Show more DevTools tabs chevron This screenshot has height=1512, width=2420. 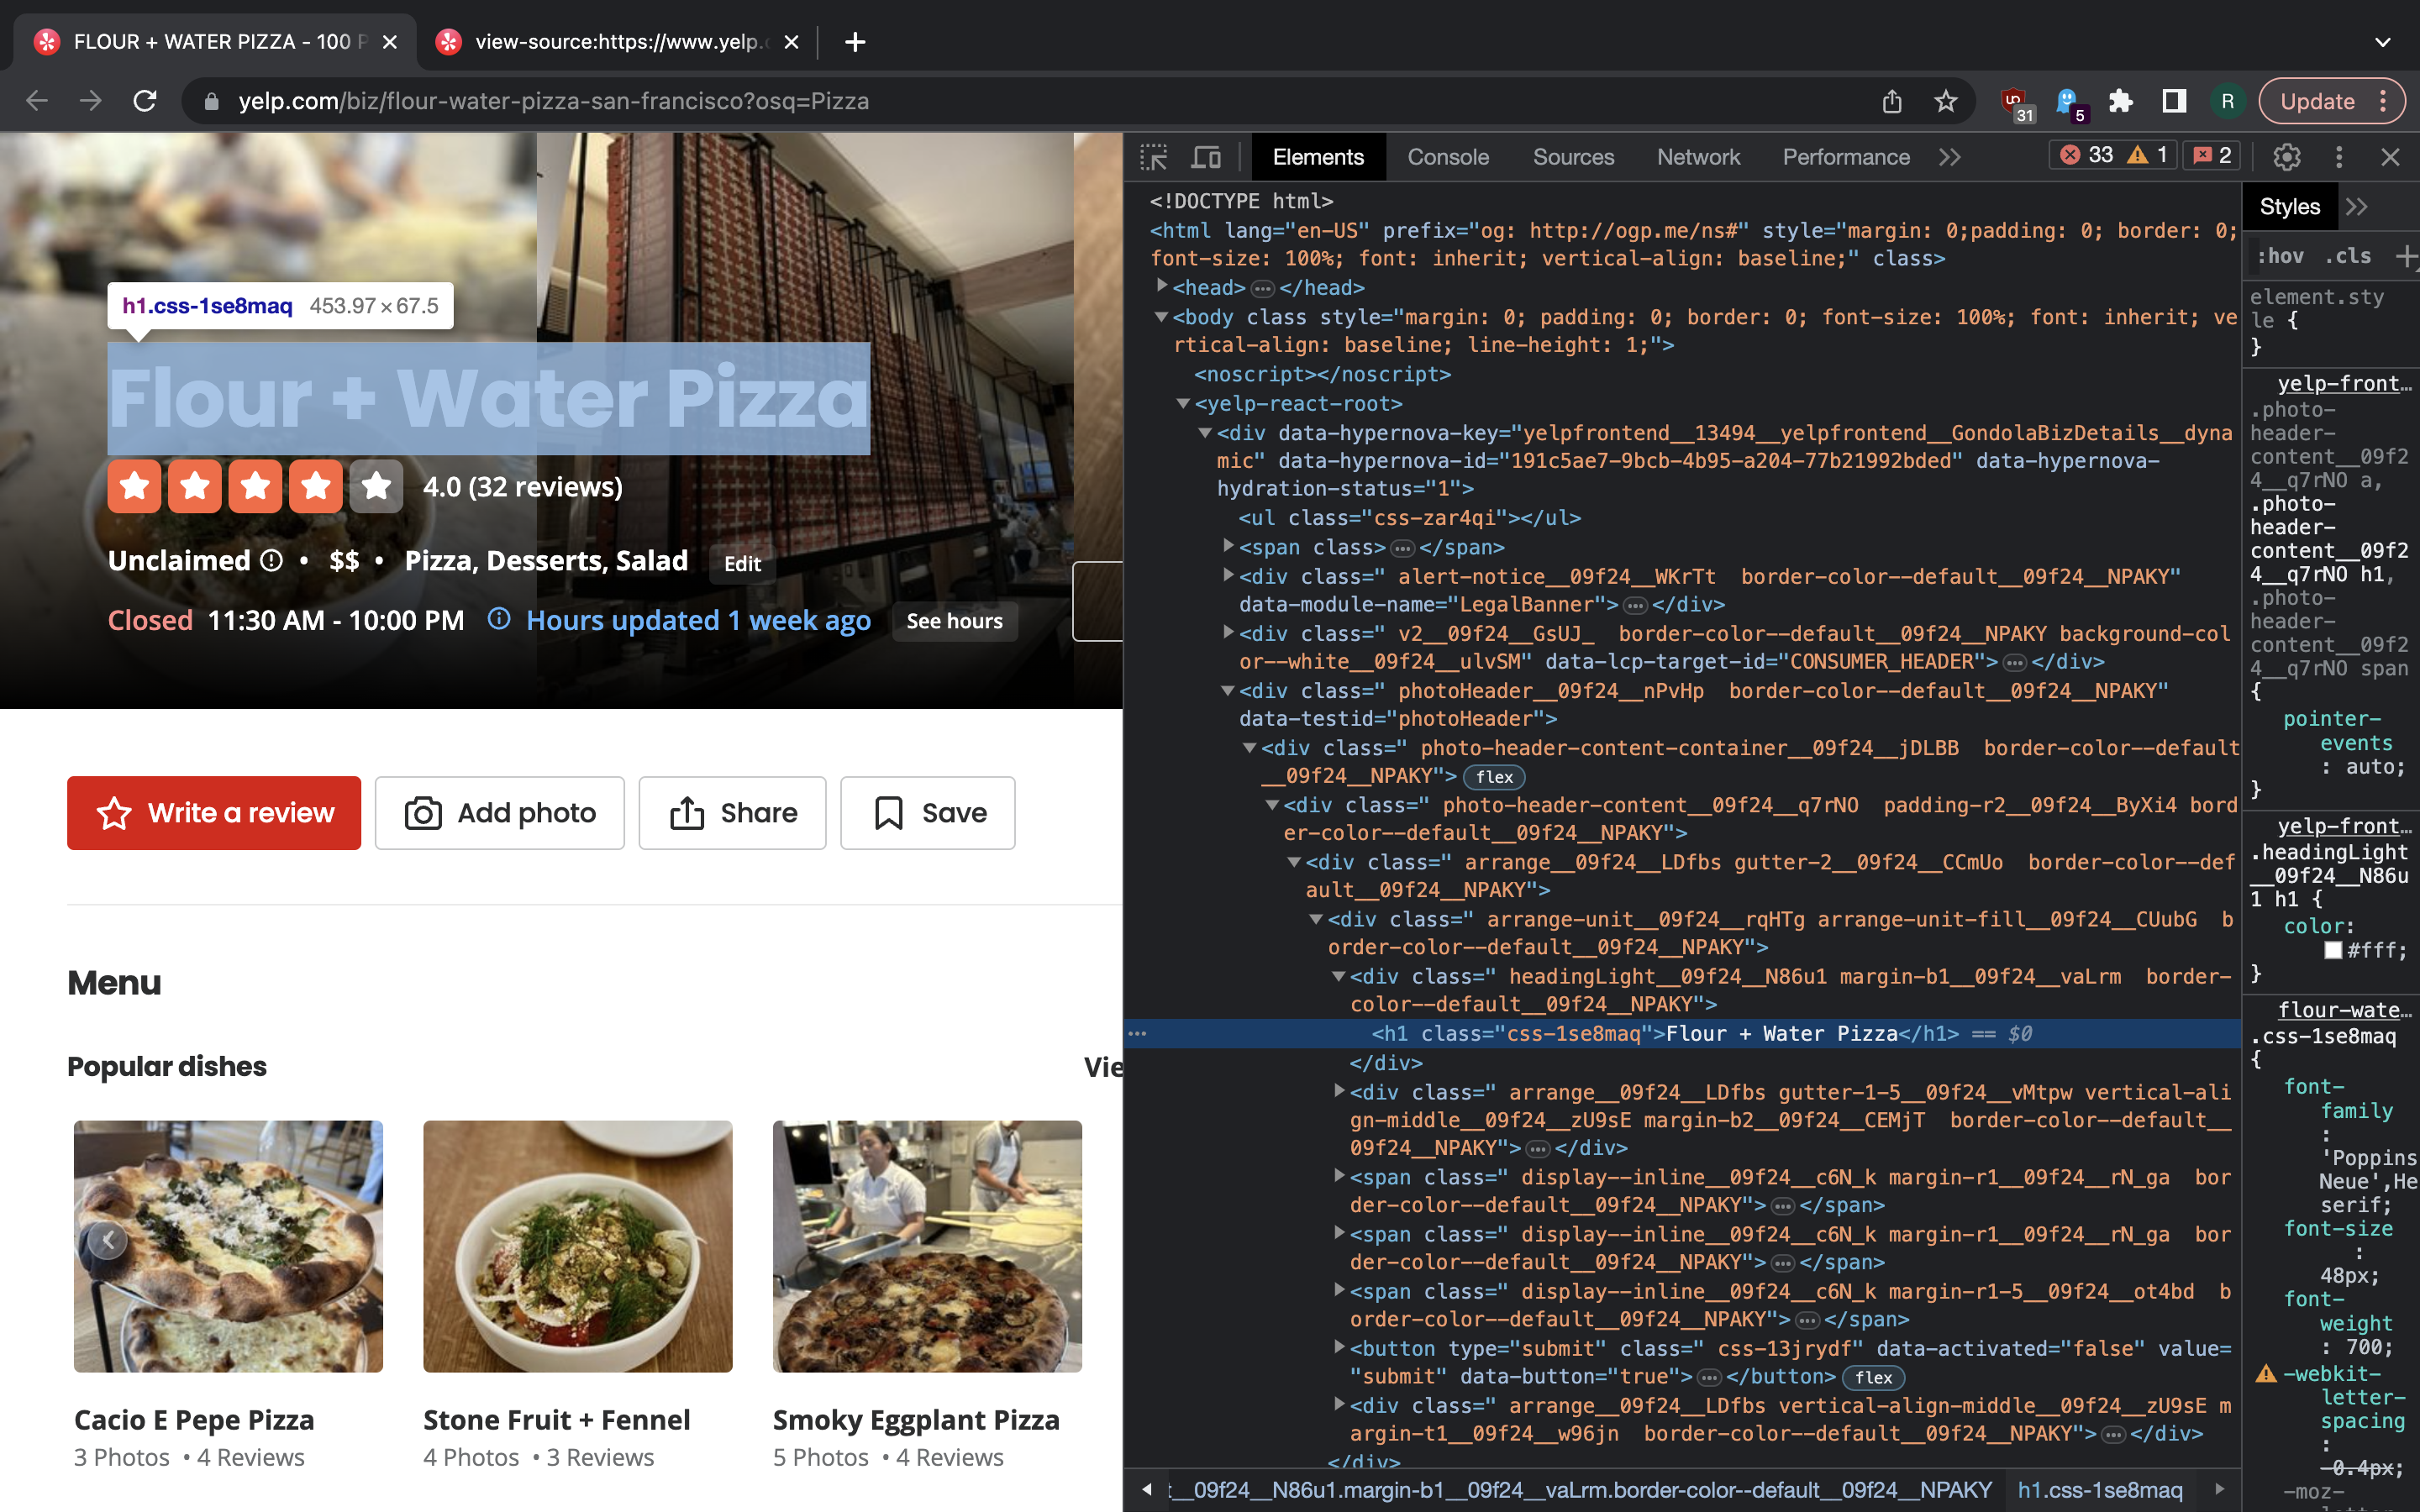1949,157
